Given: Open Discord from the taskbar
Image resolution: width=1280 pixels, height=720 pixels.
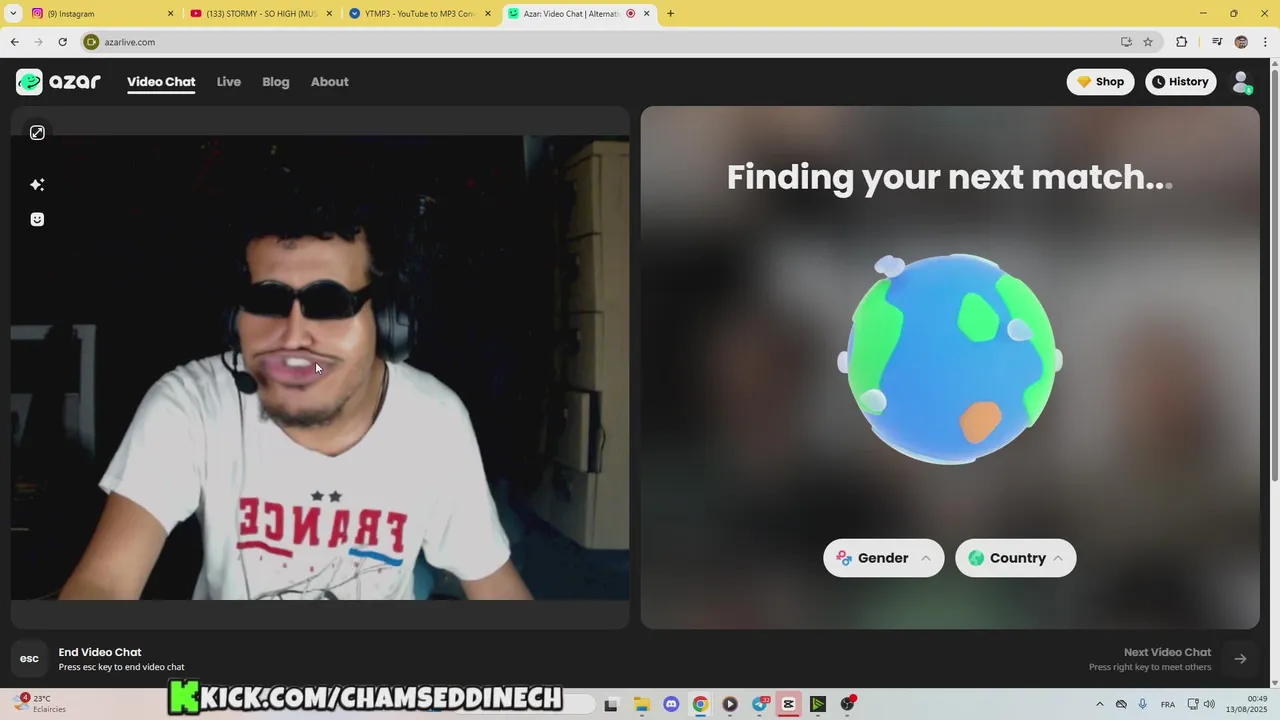Looking at the screenshot, I should tap(671, 704).
